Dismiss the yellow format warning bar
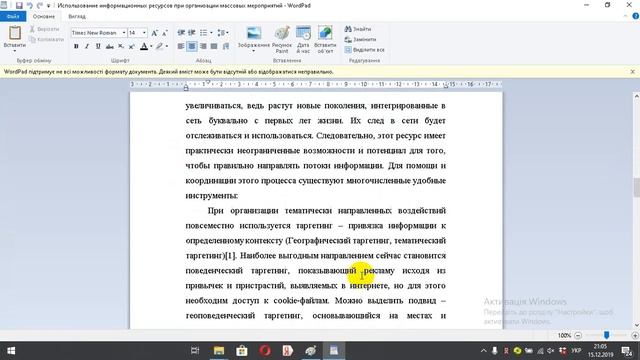640x360 pixels. coord(633,71)
